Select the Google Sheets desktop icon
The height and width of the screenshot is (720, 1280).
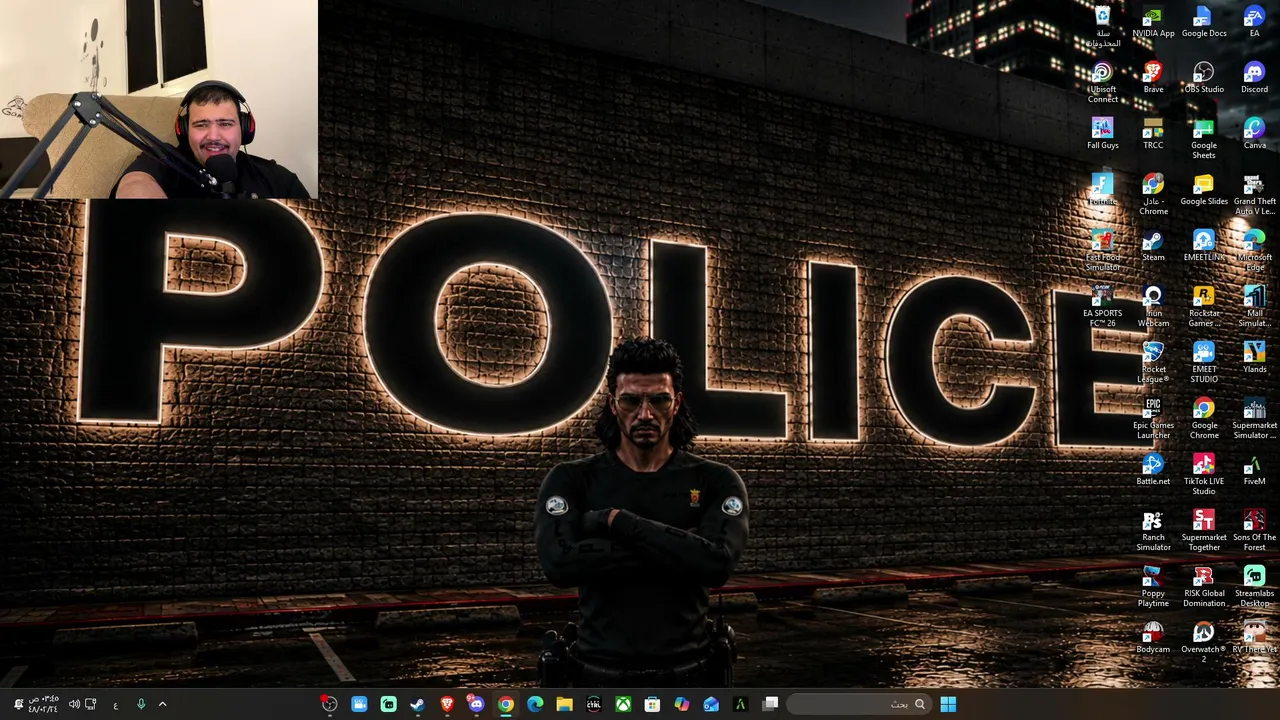pos(1204,139)
